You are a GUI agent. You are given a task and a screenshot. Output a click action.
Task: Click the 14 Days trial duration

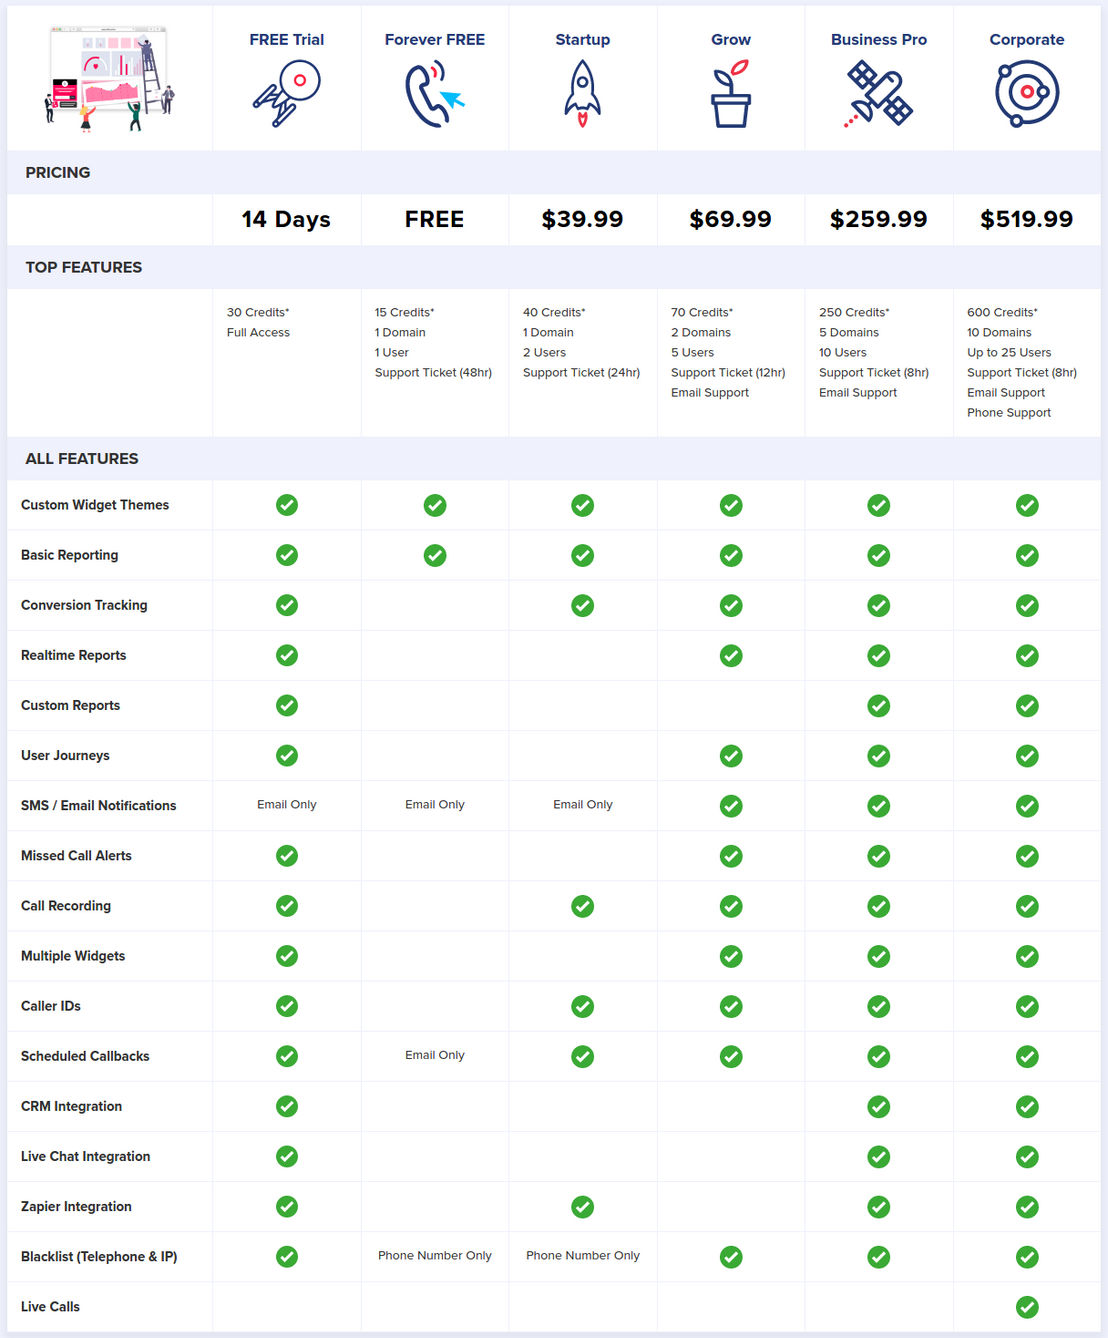287,220
